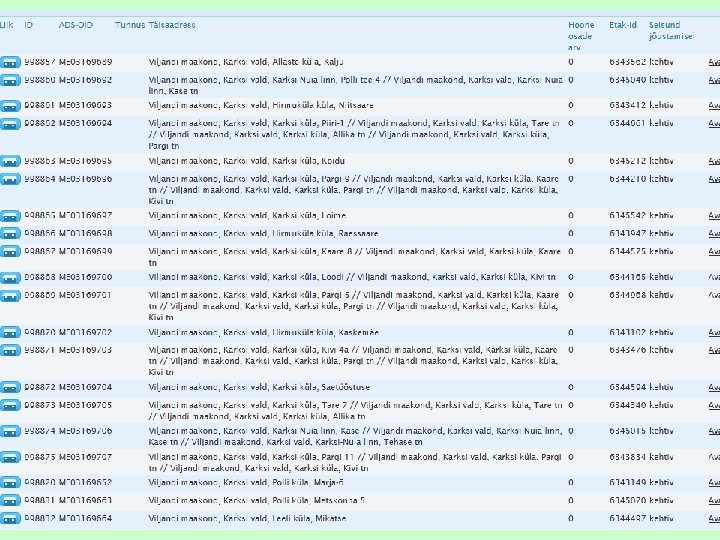Click Etak-Id value 6343149
The width and height of the screenshot is (720, 540).
tap(627, 483)
